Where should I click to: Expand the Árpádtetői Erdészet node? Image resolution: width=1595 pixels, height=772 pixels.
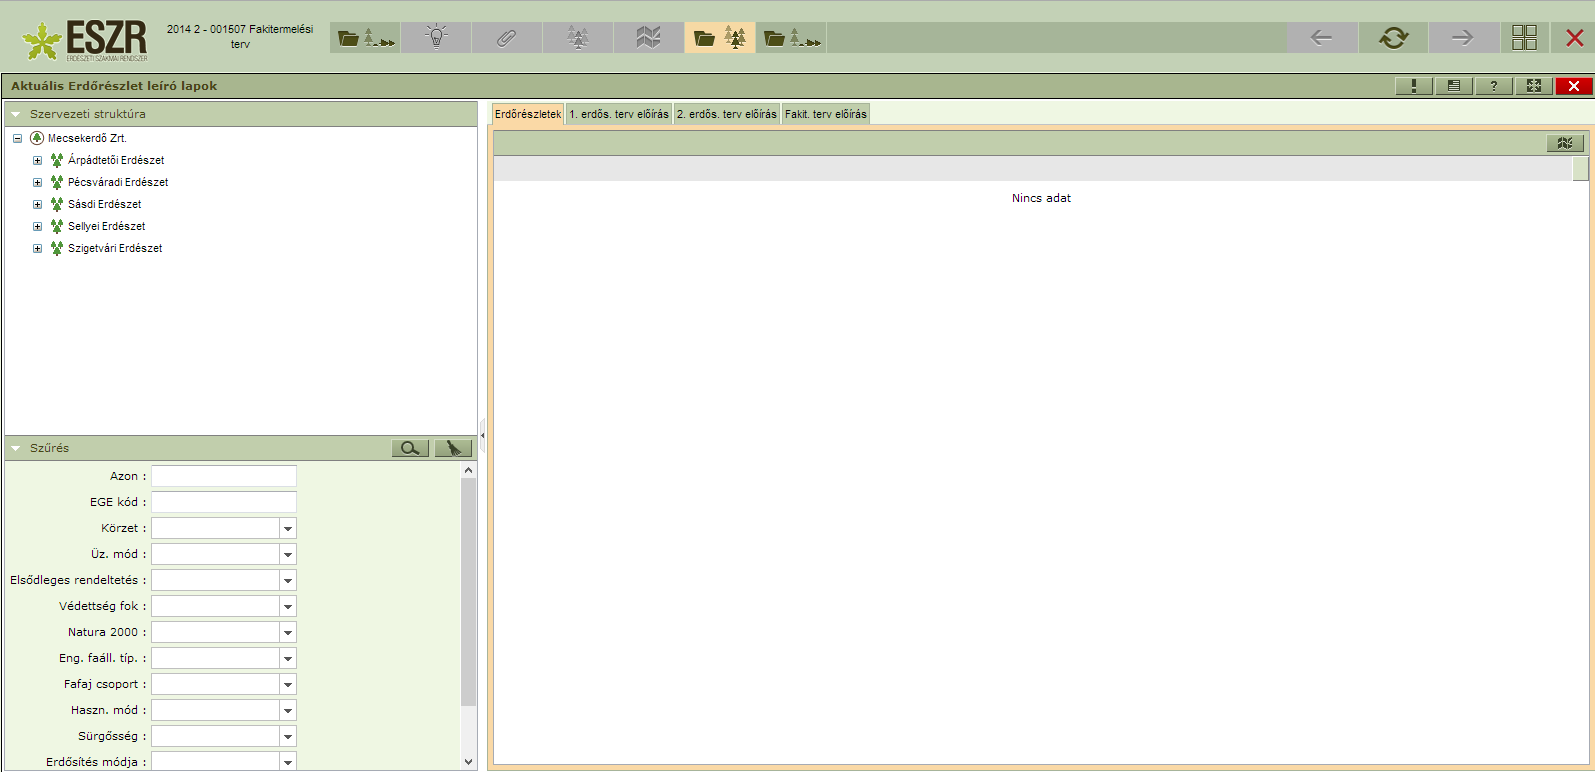(37, 160)
